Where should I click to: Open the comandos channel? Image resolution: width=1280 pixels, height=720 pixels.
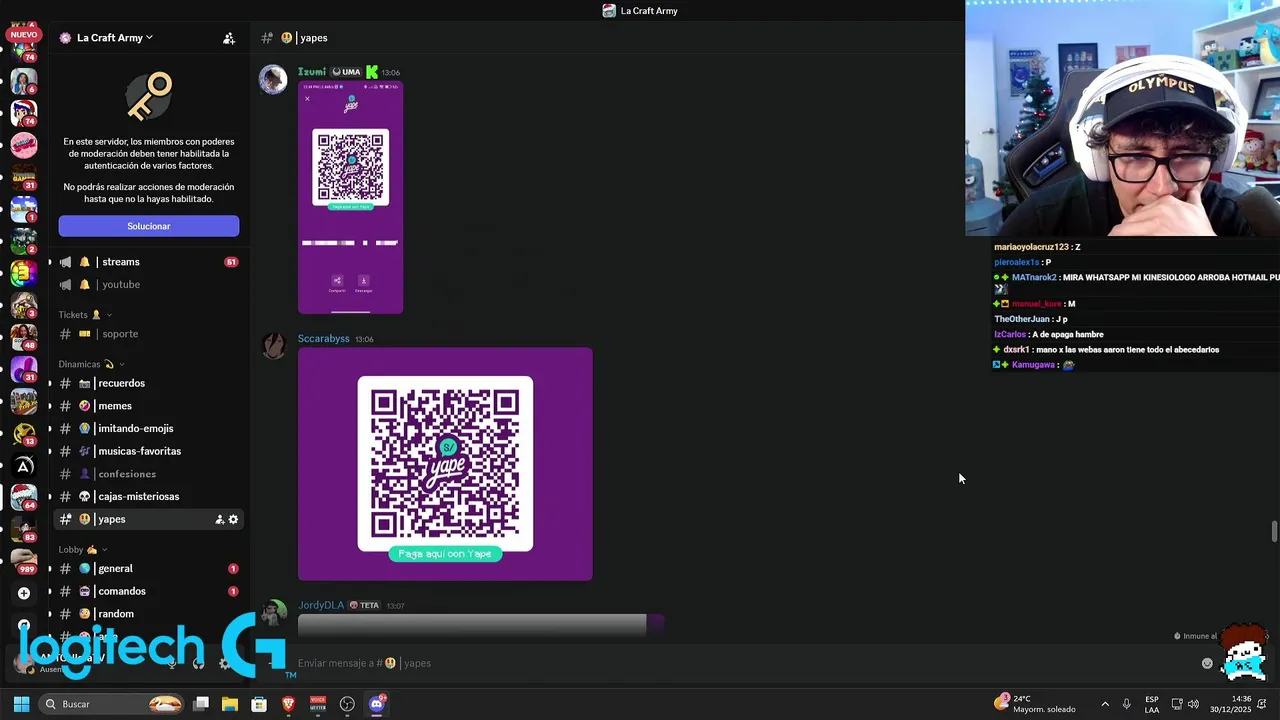pyautogui.click(x=146, y=591)
